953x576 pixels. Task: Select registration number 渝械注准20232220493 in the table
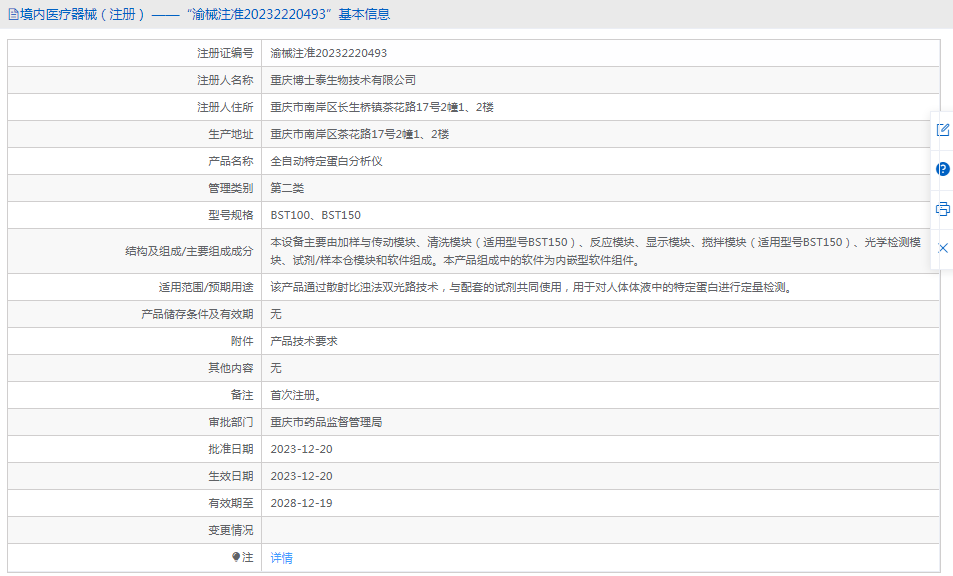[x=328, y=53]
